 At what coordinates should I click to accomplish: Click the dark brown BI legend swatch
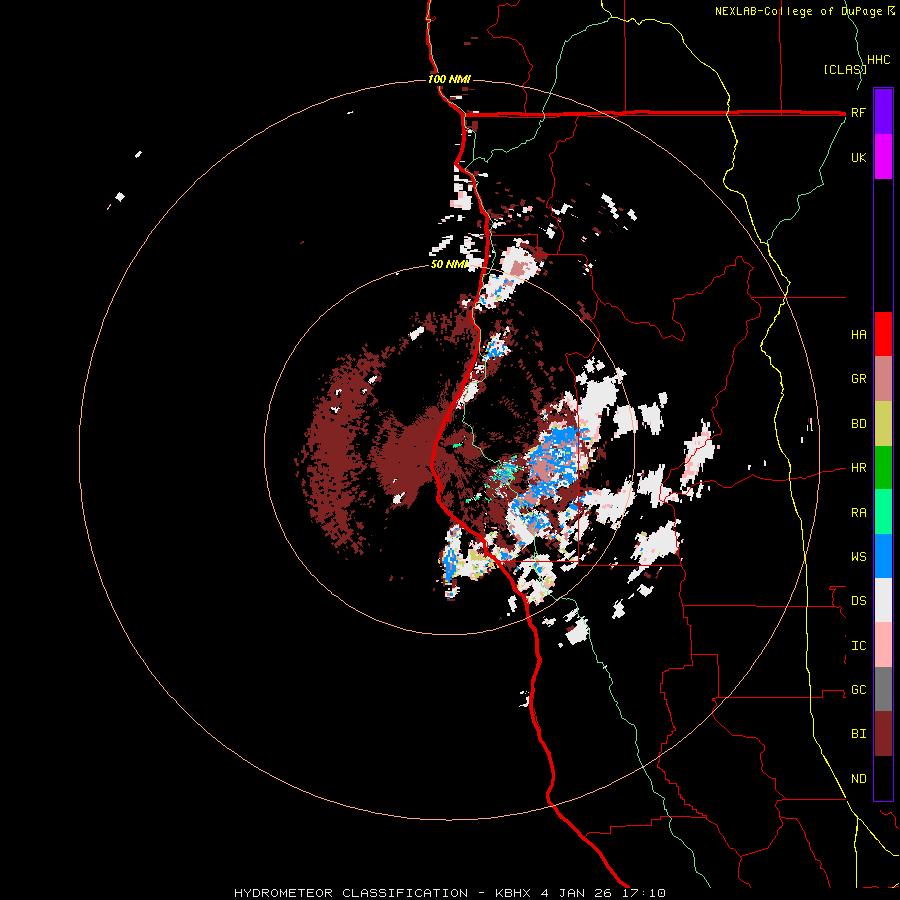[883, 734]
